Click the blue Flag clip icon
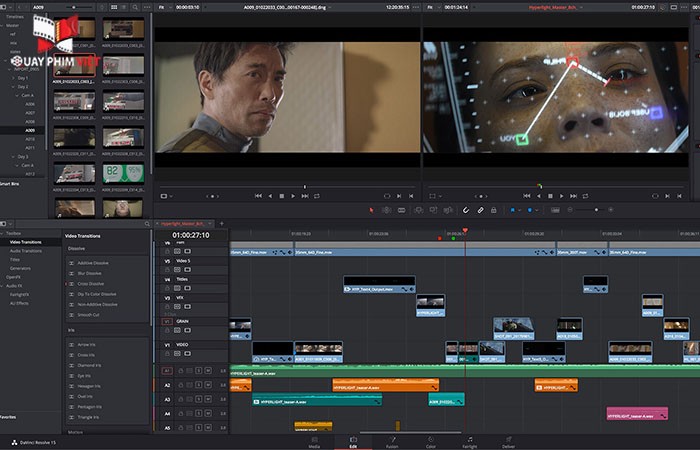Screen dimensions: 700x450 click(514, 210)
